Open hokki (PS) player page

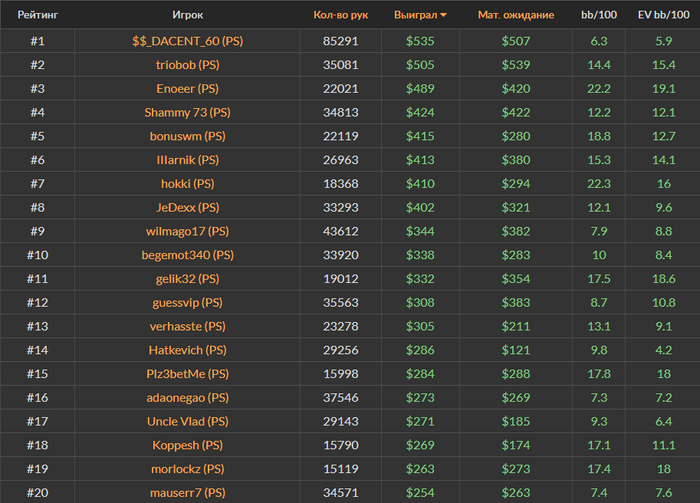(188, 184)
